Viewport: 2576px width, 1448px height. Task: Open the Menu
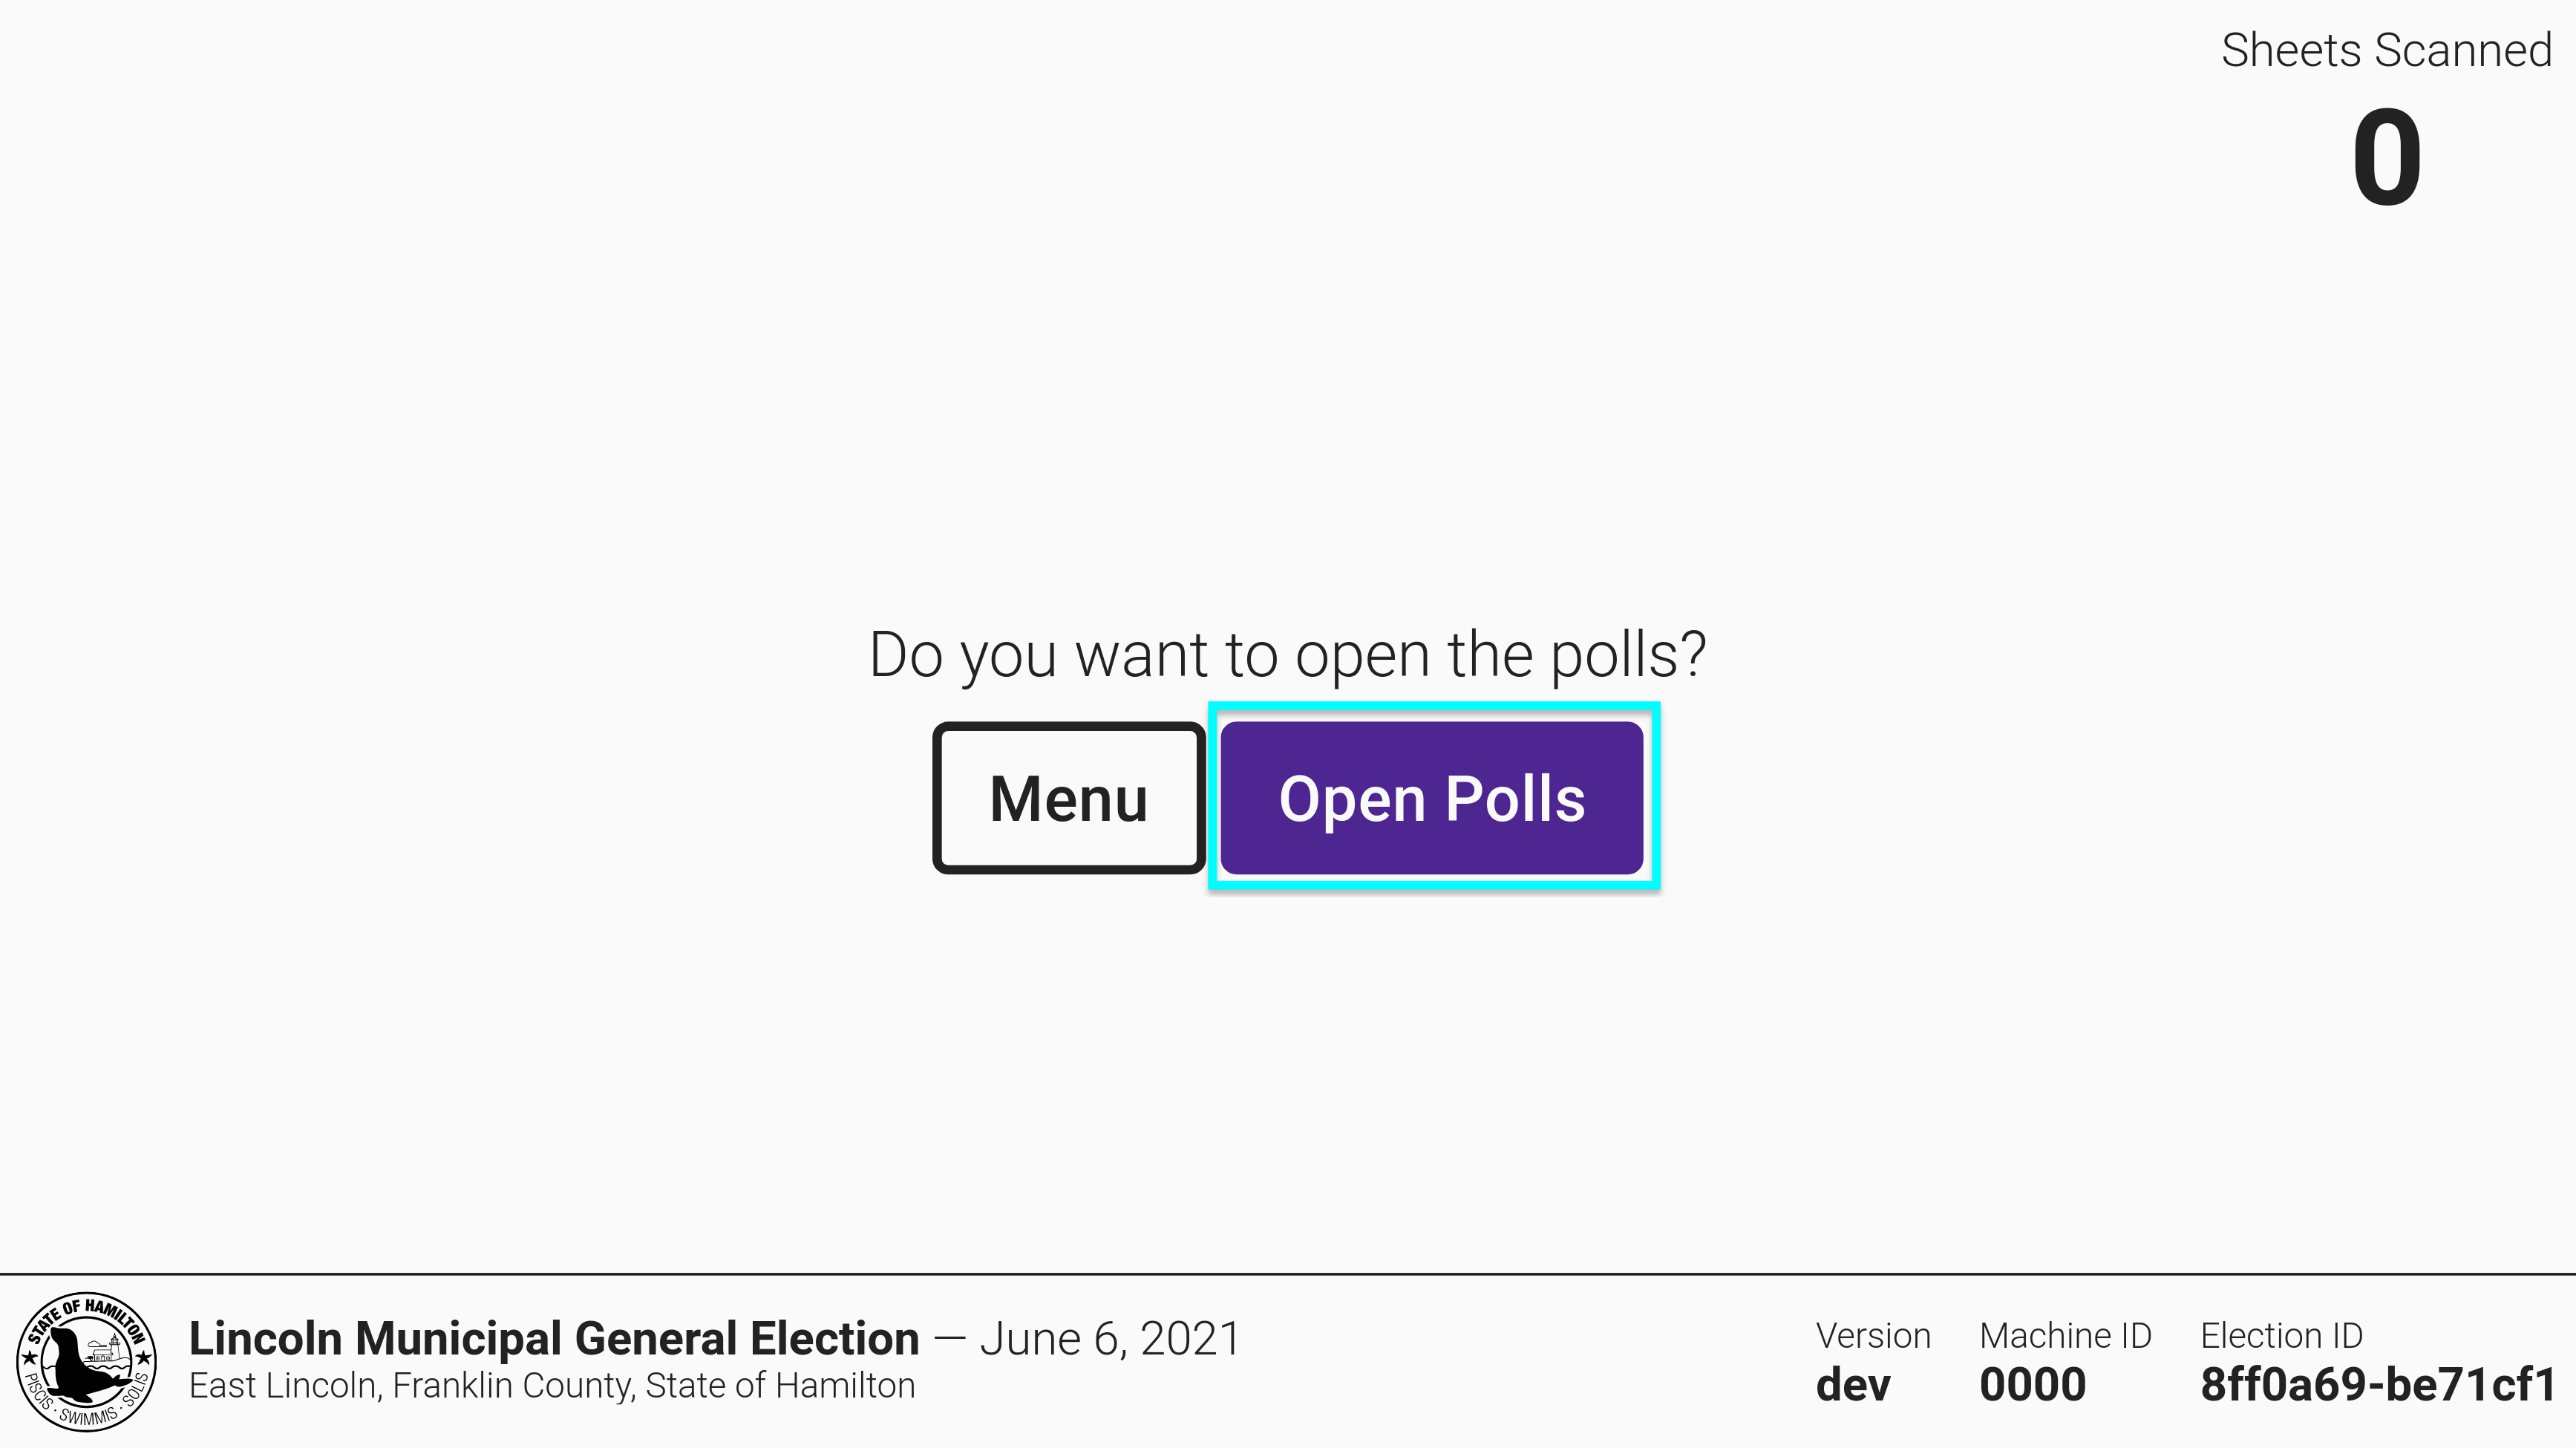(x=1068, y=798)
